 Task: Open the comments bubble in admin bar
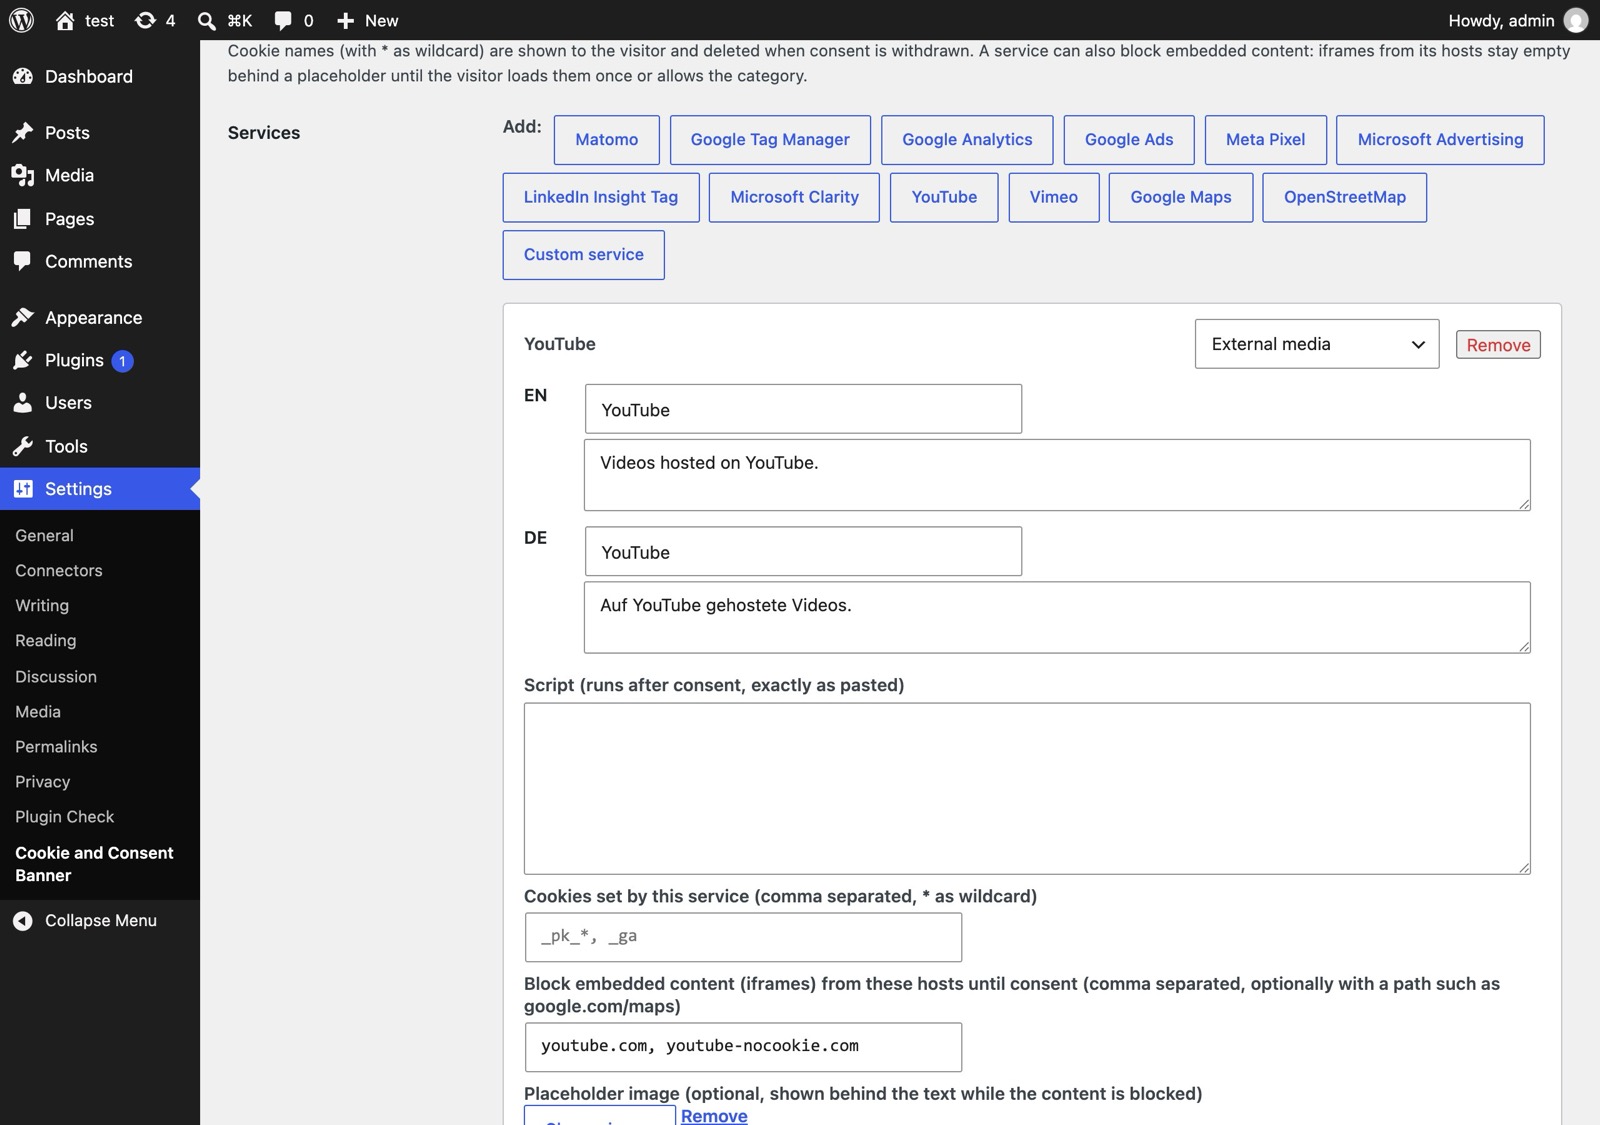pyautogui.click(x=283, y=20)
